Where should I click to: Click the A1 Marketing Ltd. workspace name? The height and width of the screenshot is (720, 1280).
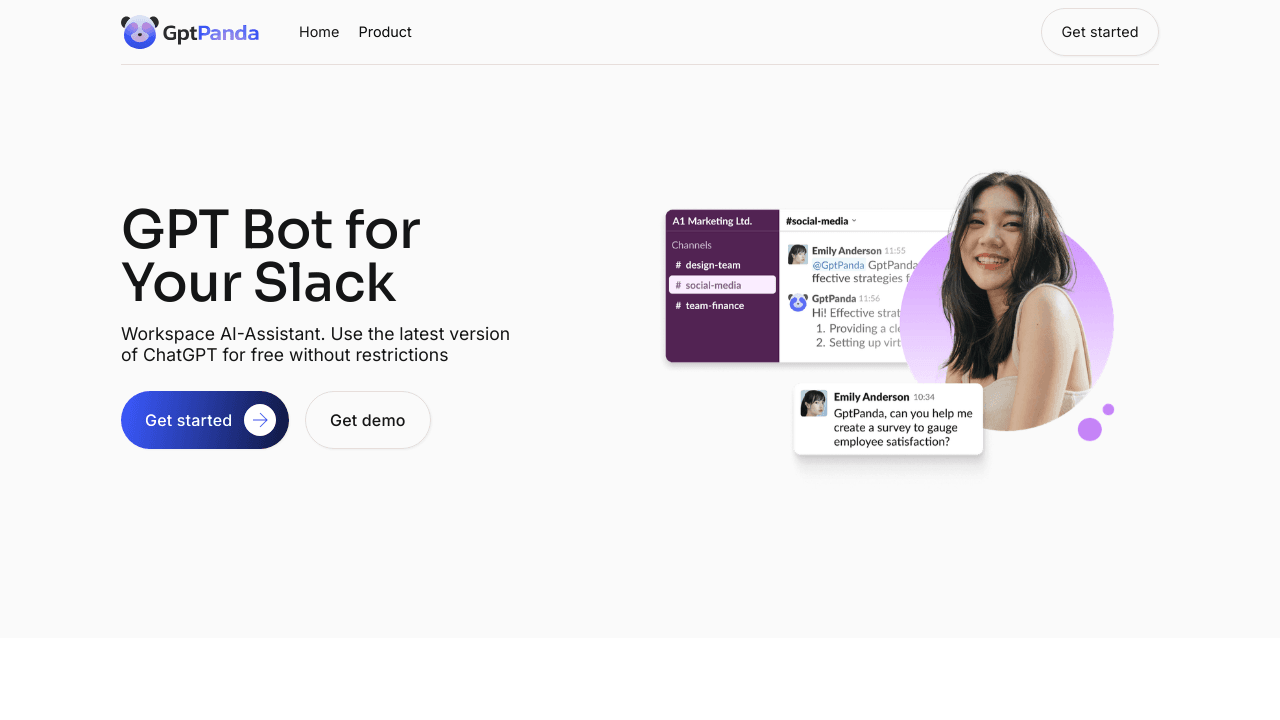click(711, 221)
